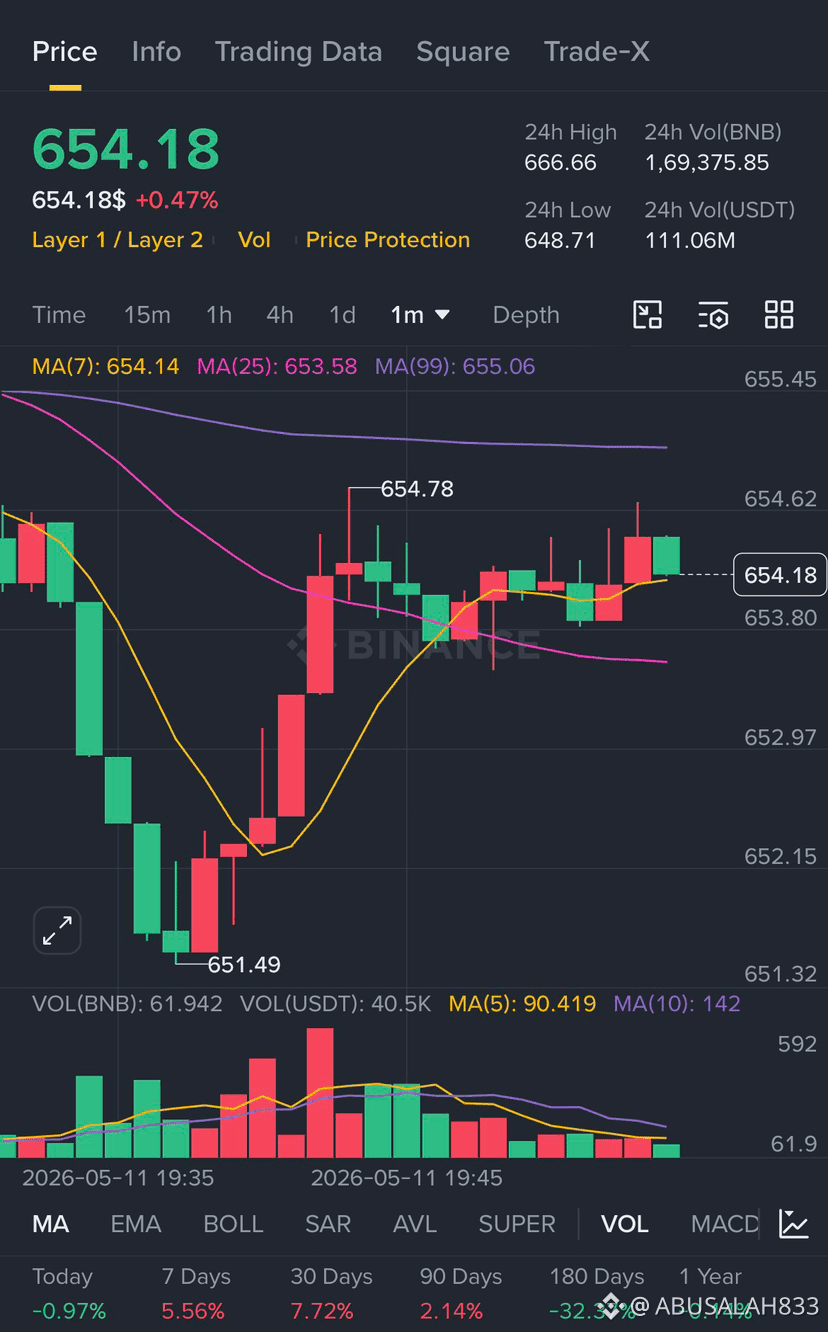Open the Trade-X tab
828x1332 pixels.
pos(597,52)
